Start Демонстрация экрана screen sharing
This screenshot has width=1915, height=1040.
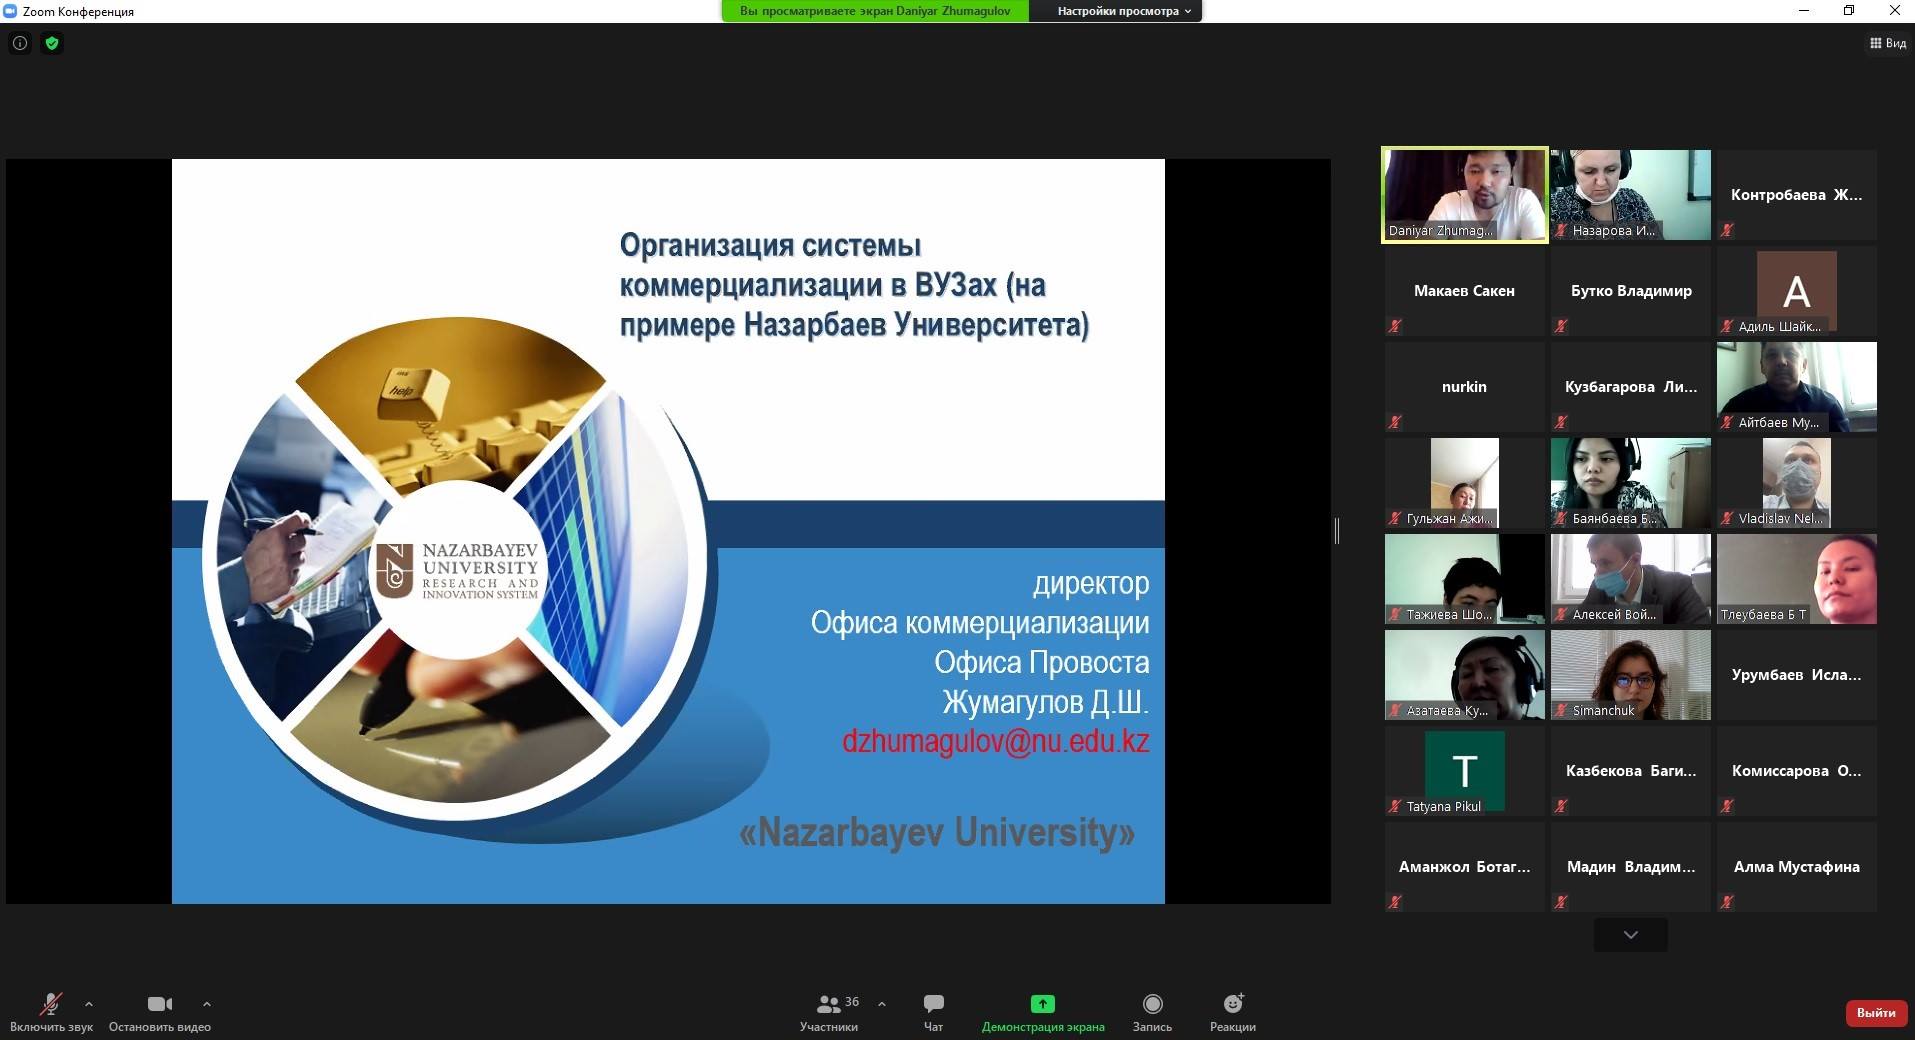click(x=1042, y=1011)
